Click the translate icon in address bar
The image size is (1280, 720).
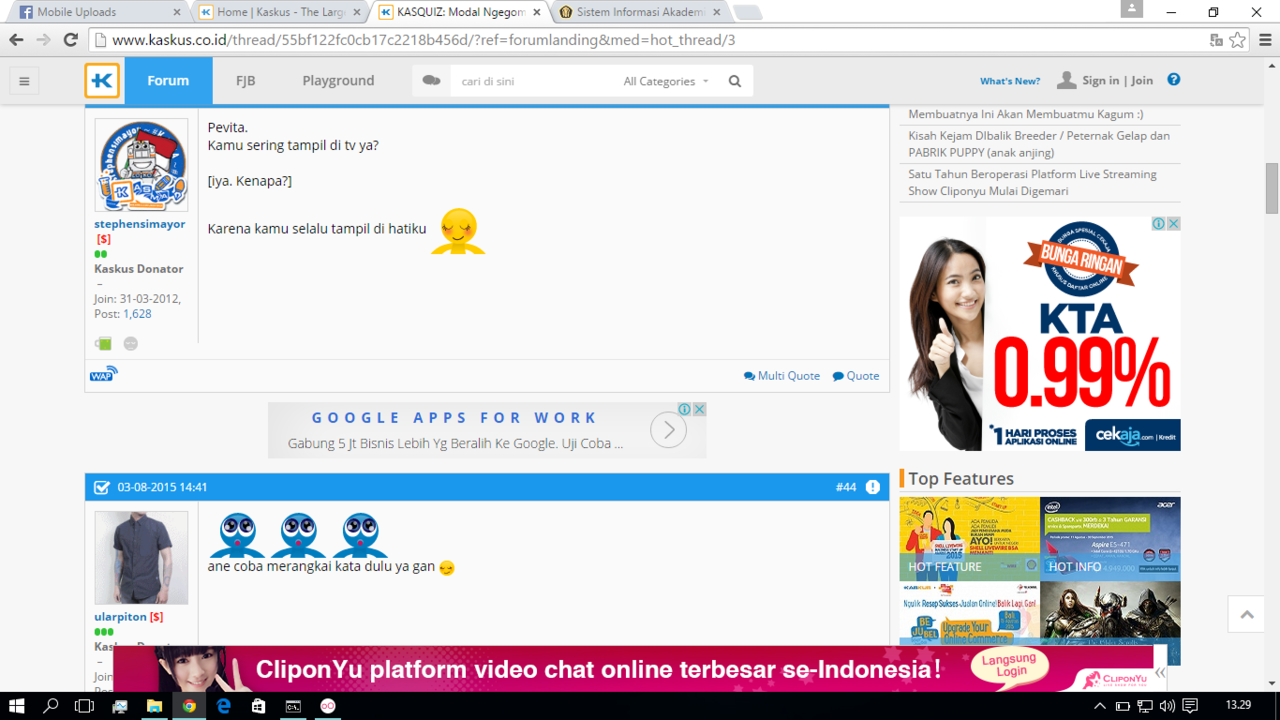click(x=1216, y=40)
